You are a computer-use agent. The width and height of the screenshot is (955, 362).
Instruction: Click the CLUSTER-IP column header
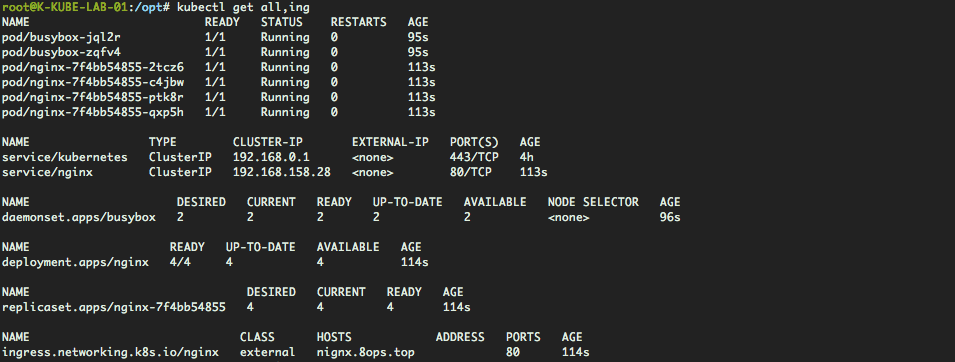(x=268, y=142)
